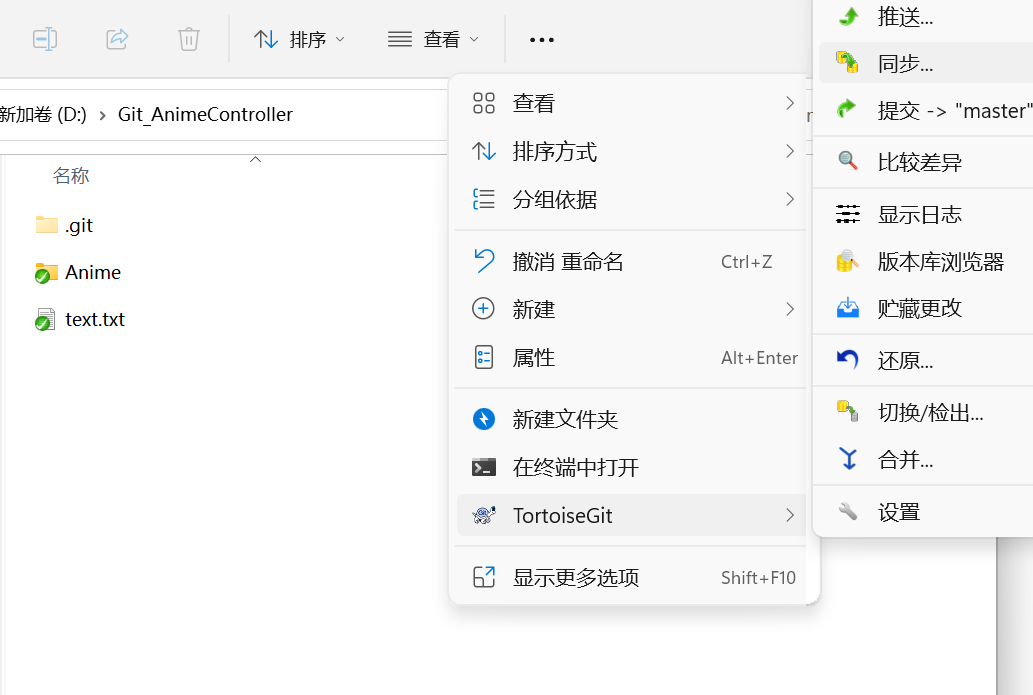Click the Stash Changes (贮藏更改) icon
The image size is (1033, 695).
pyautogui.click(x=848, y=308)
